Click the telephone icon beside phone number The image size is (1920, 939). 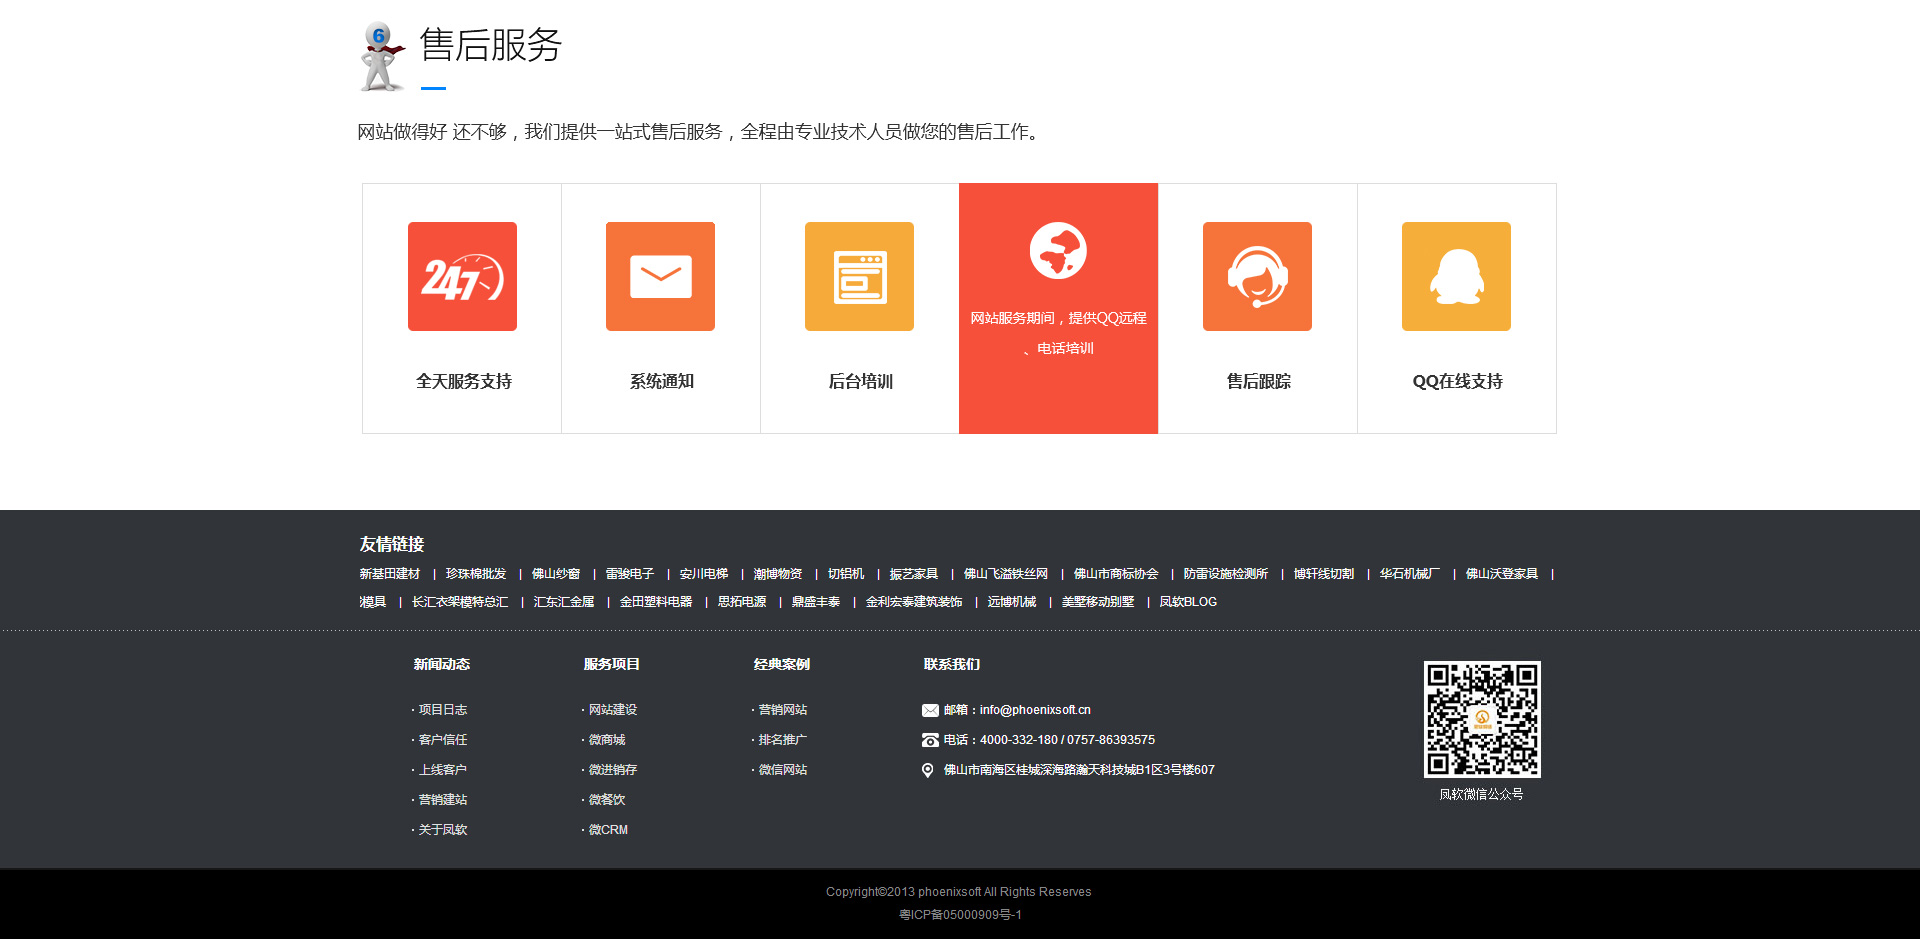point(930,741)
